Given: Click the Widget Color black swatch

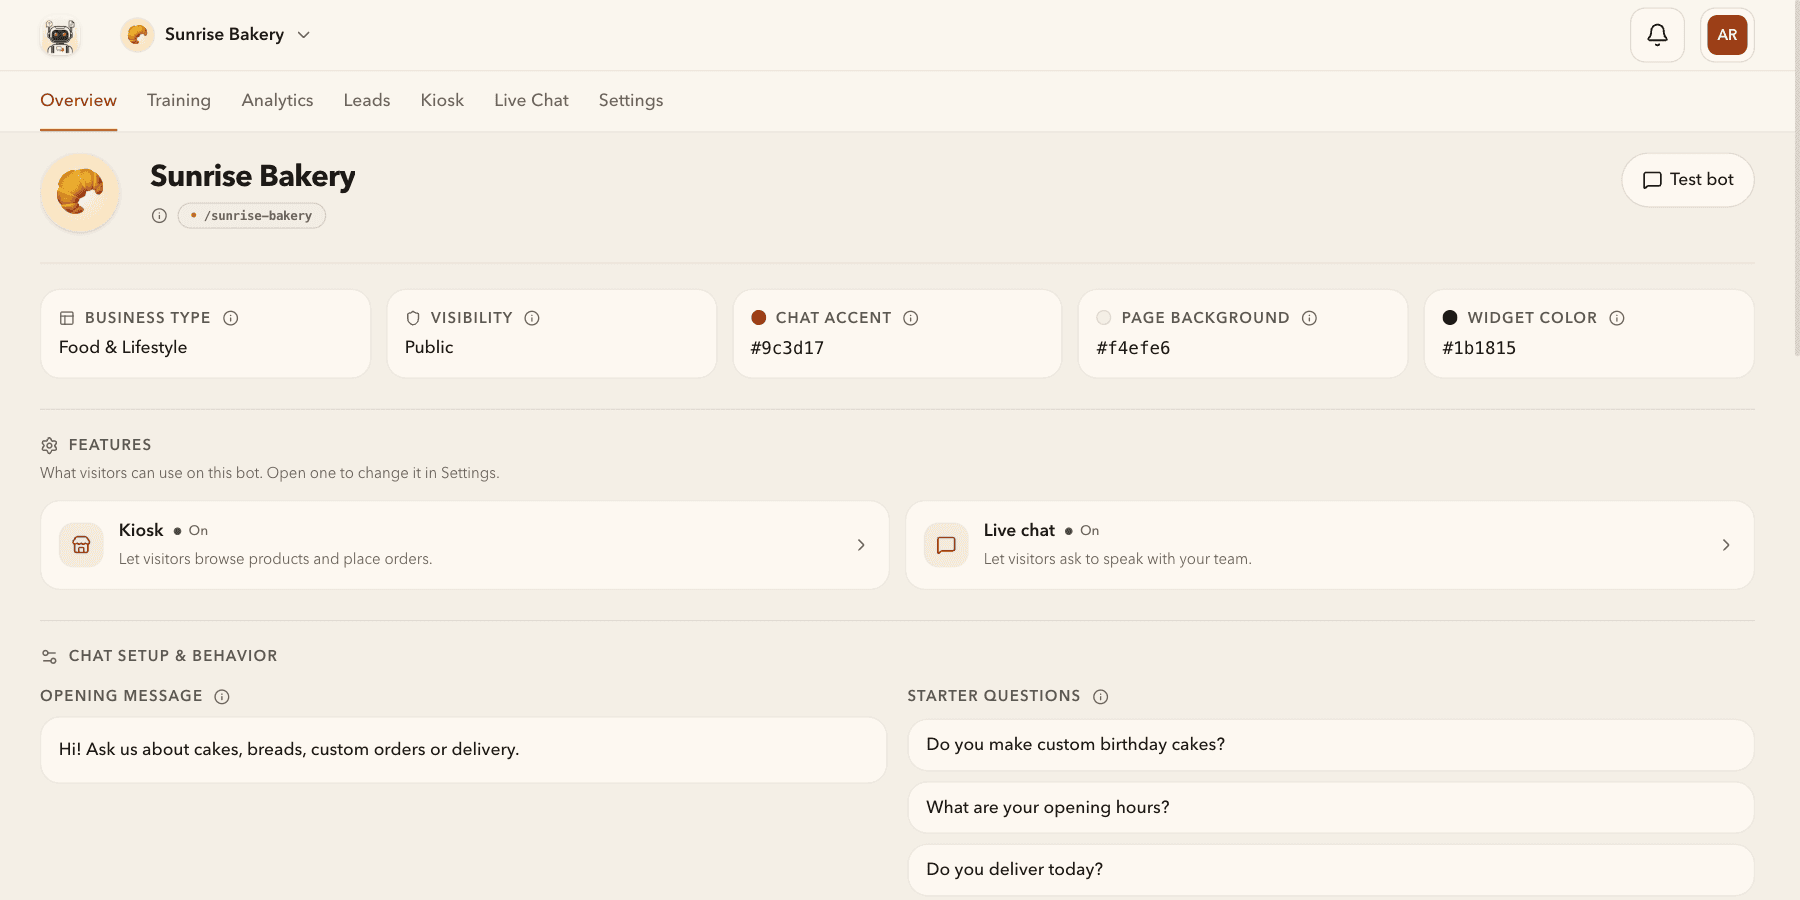Looking at the screenshot, I should [1450, 318].
